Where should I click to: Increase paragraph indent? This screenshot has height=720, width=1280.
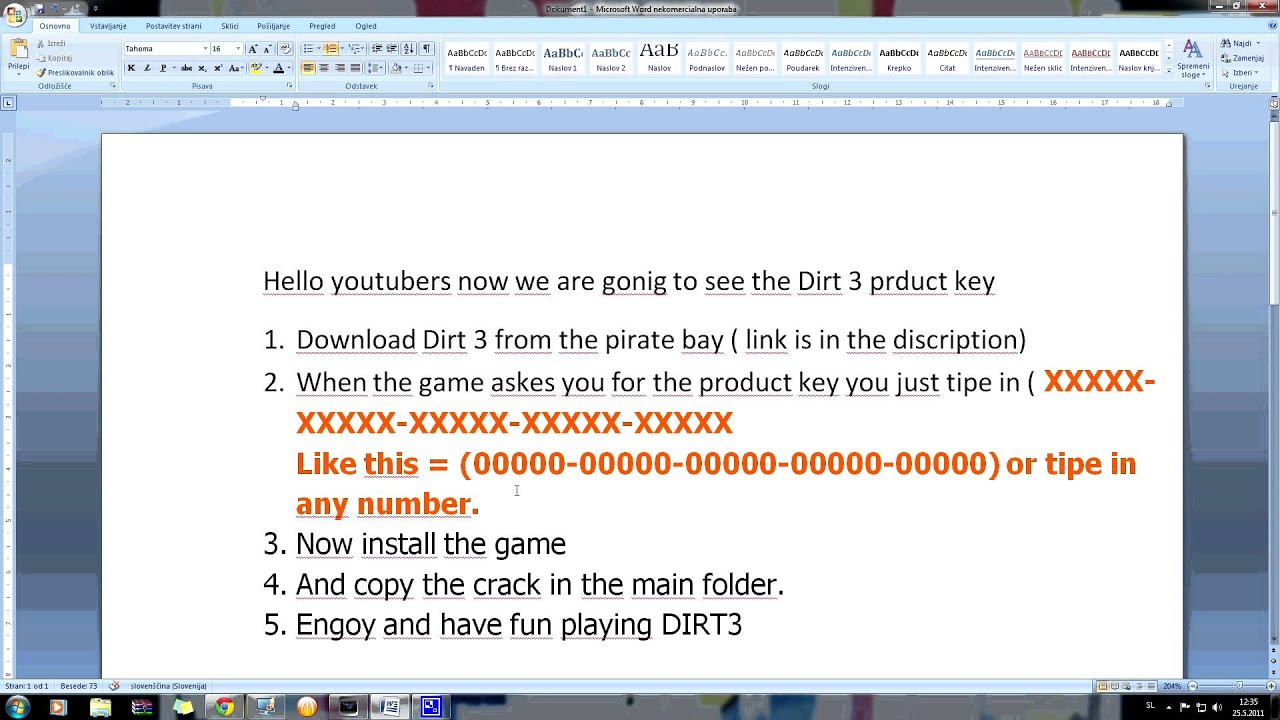(x=392, y=48)
